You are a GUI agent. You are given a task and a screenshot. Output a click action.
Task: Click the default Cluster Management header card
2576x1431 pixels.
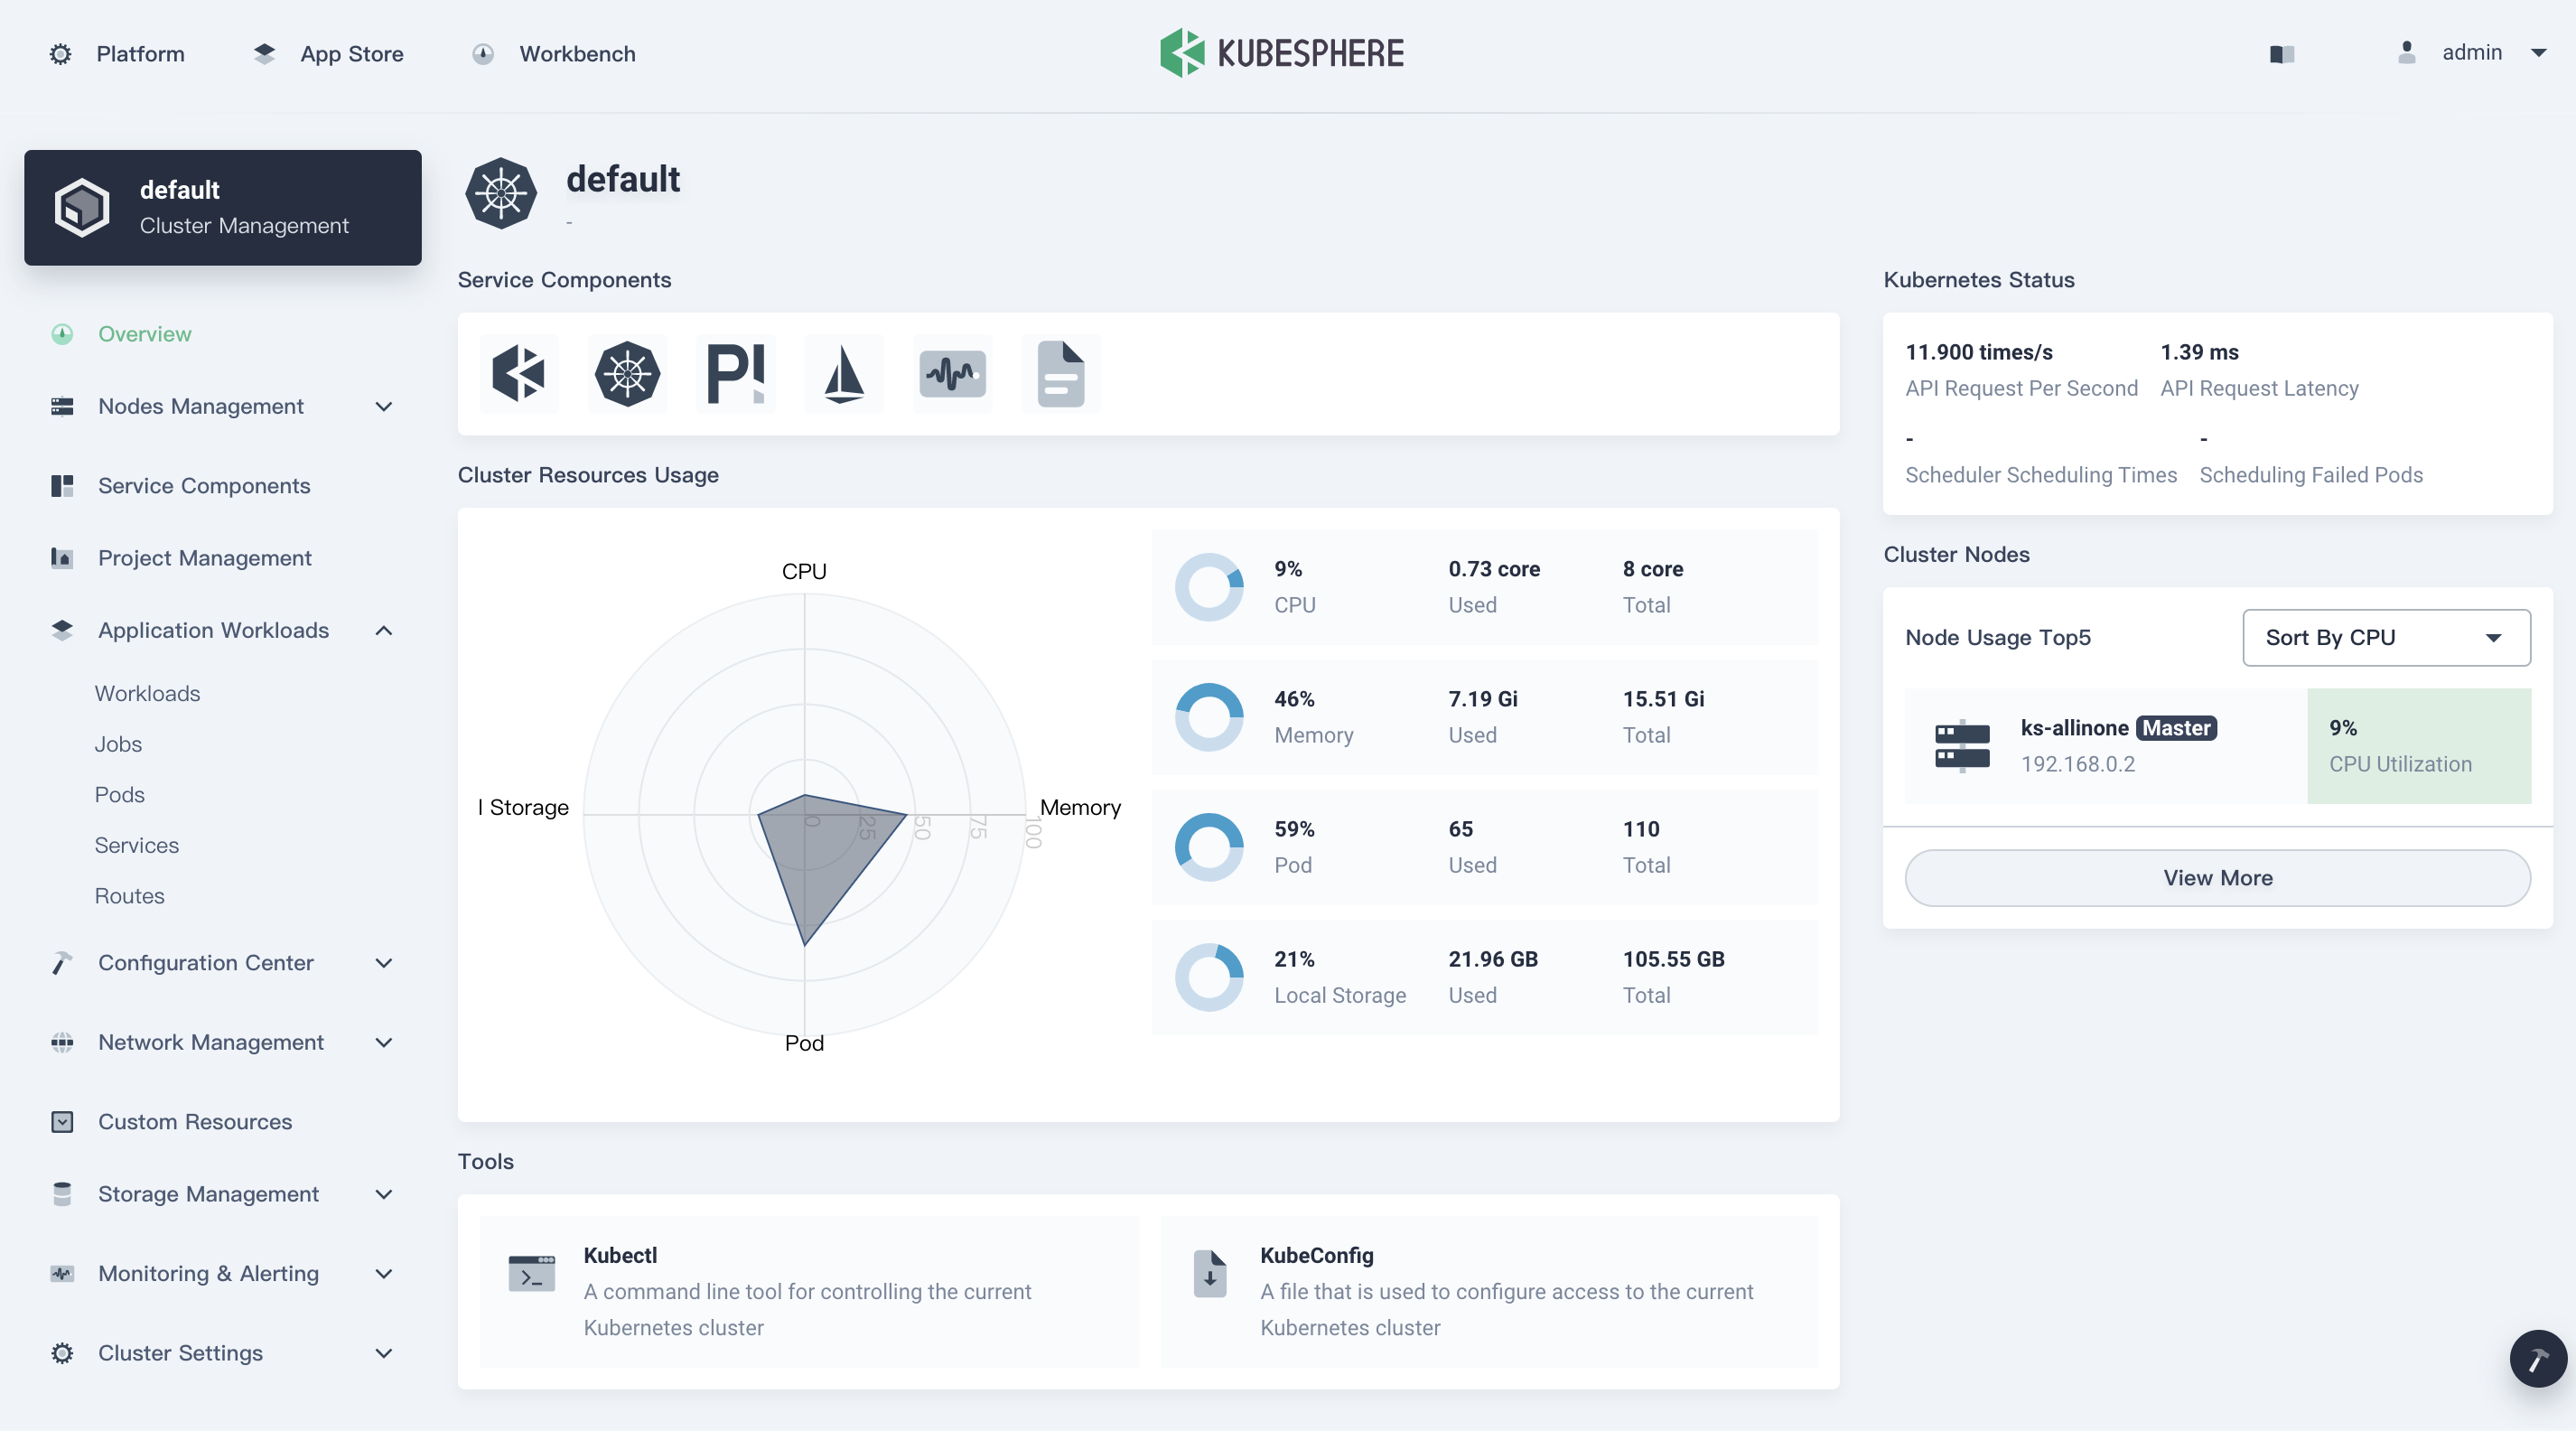coord(222,208)
